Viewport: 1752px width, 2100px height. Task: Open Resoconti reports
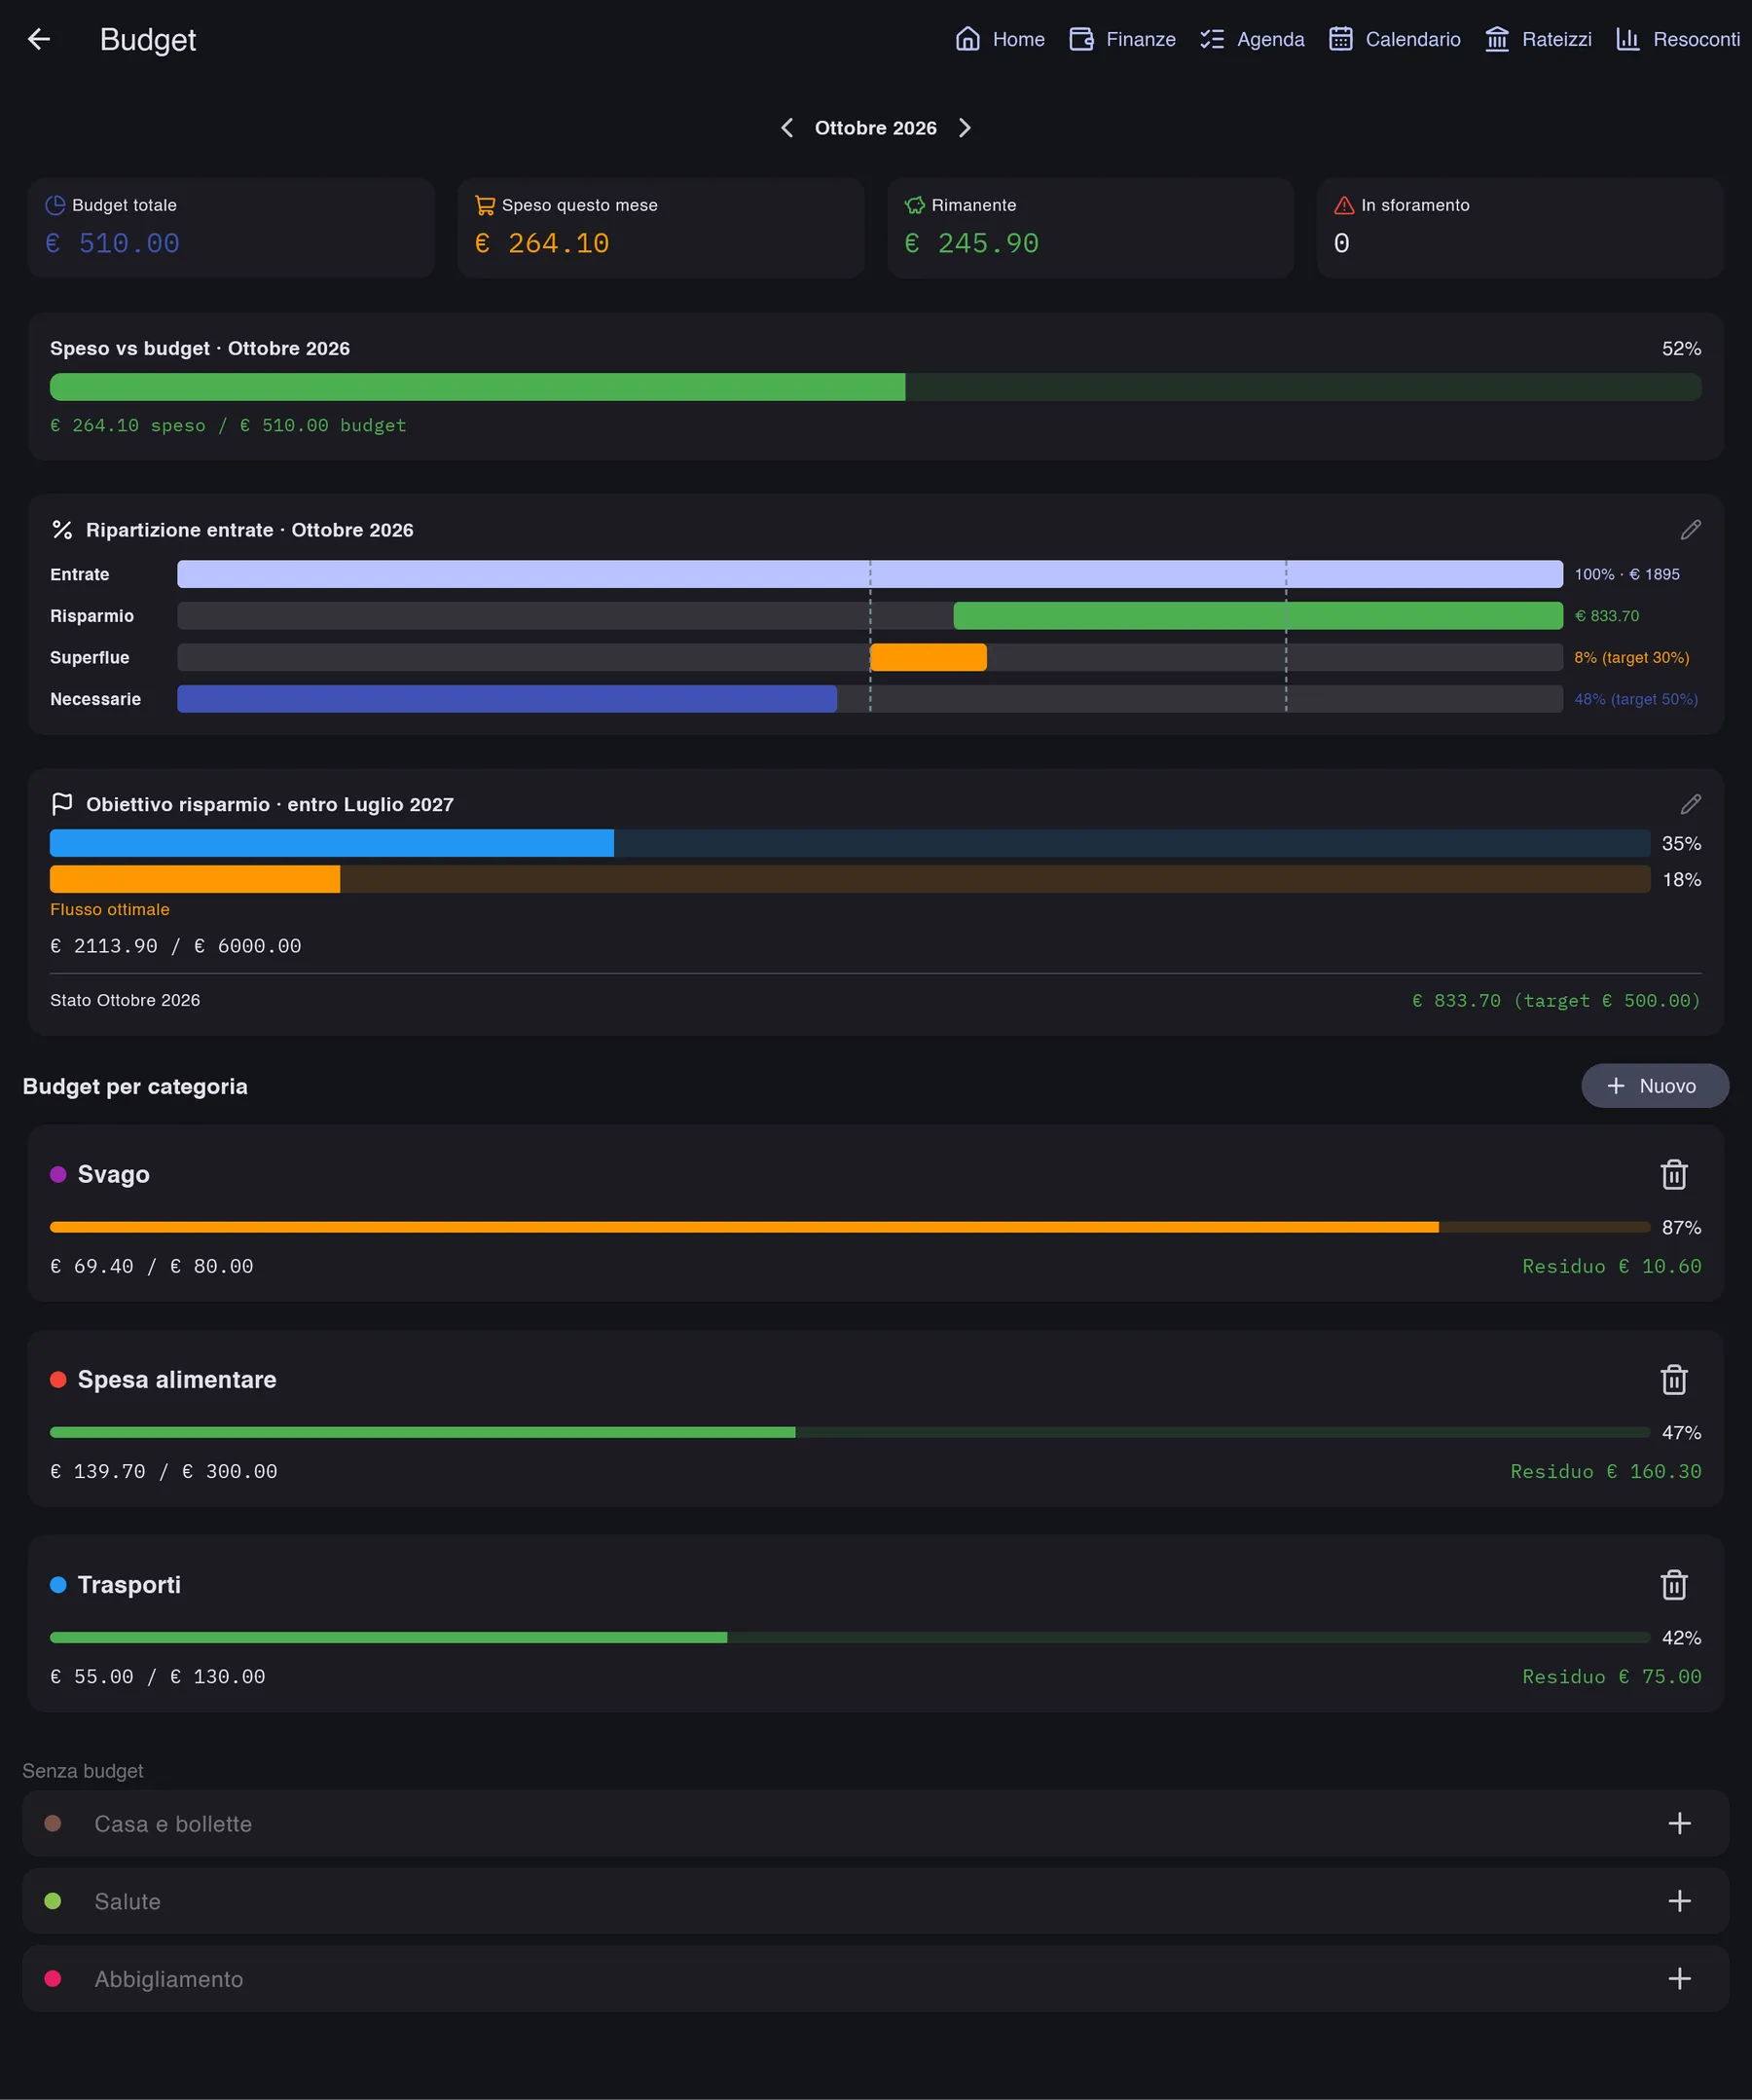pos(1678,39)
